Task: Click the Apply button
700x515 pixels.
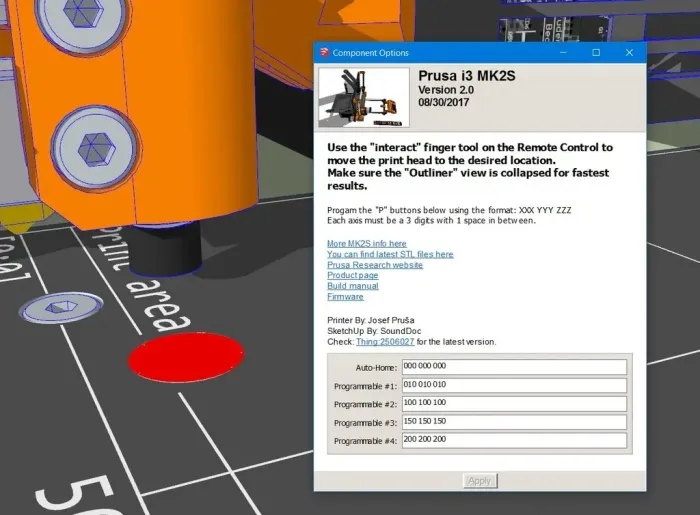Action: pyautogui.click(x=480, y=481)
